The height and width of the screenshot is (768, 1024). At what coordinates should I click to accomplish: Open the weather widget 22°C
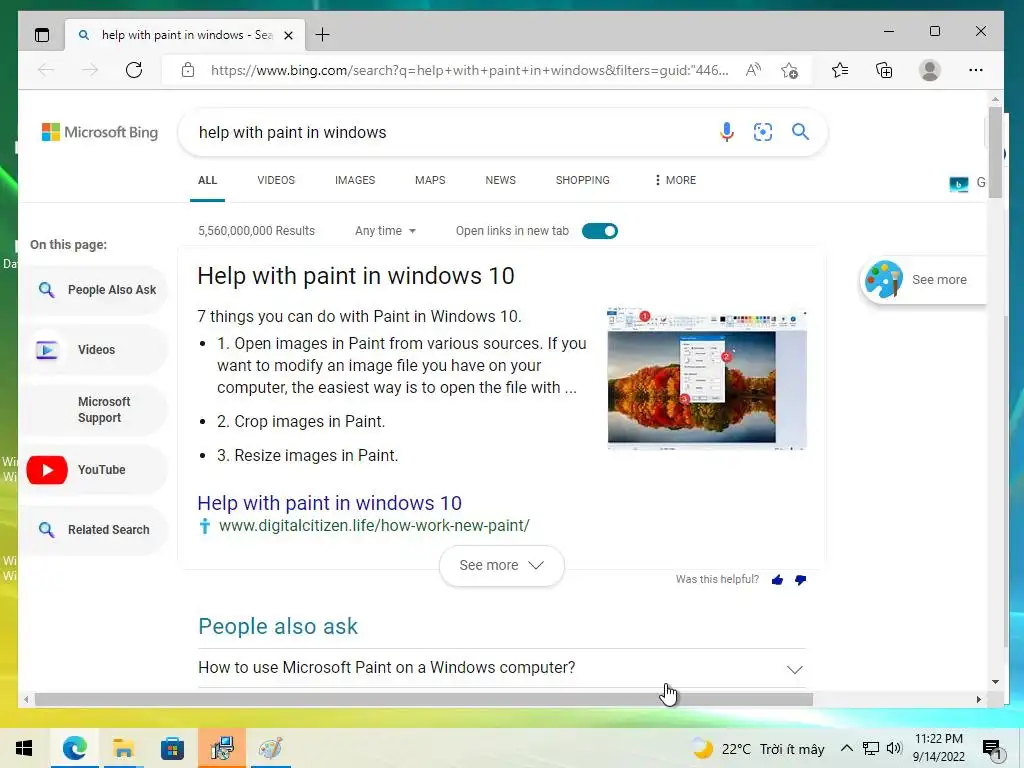(x=759, y=749)
